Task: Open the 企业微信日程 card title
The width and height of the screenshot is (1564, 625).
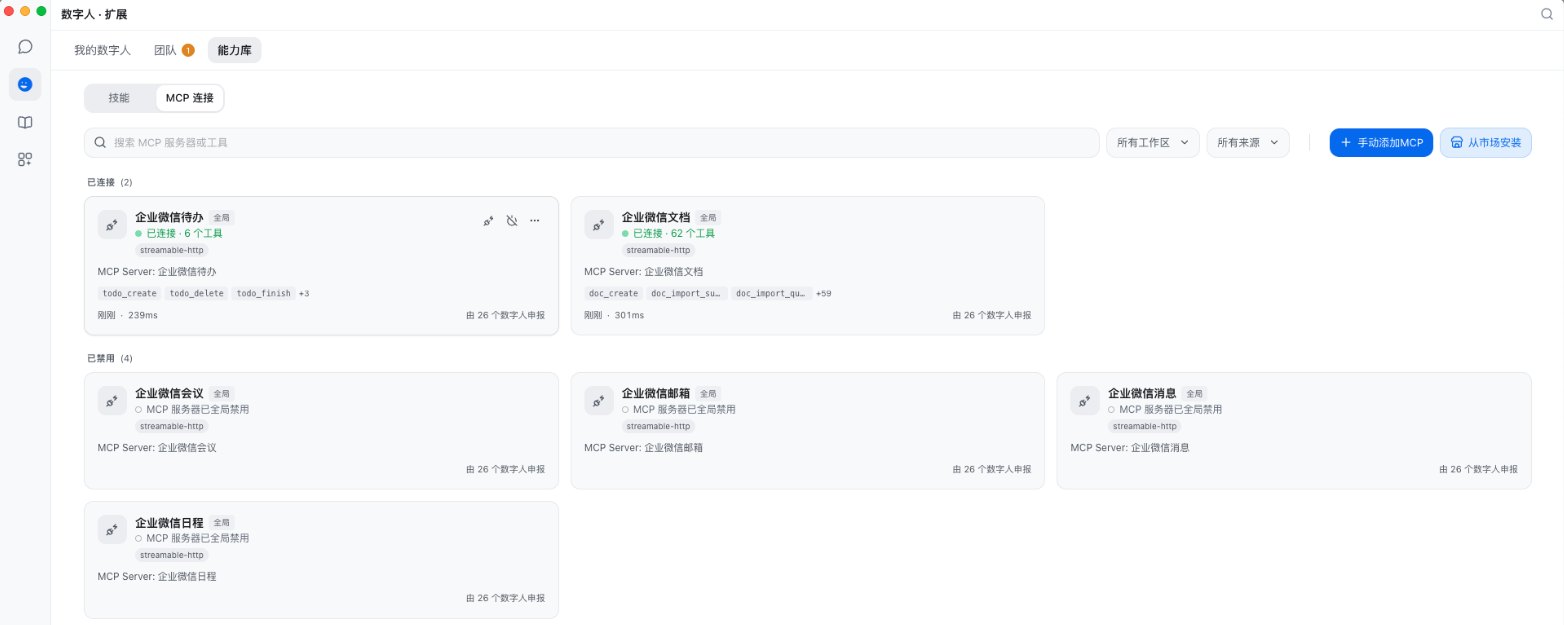Action: 169,522
